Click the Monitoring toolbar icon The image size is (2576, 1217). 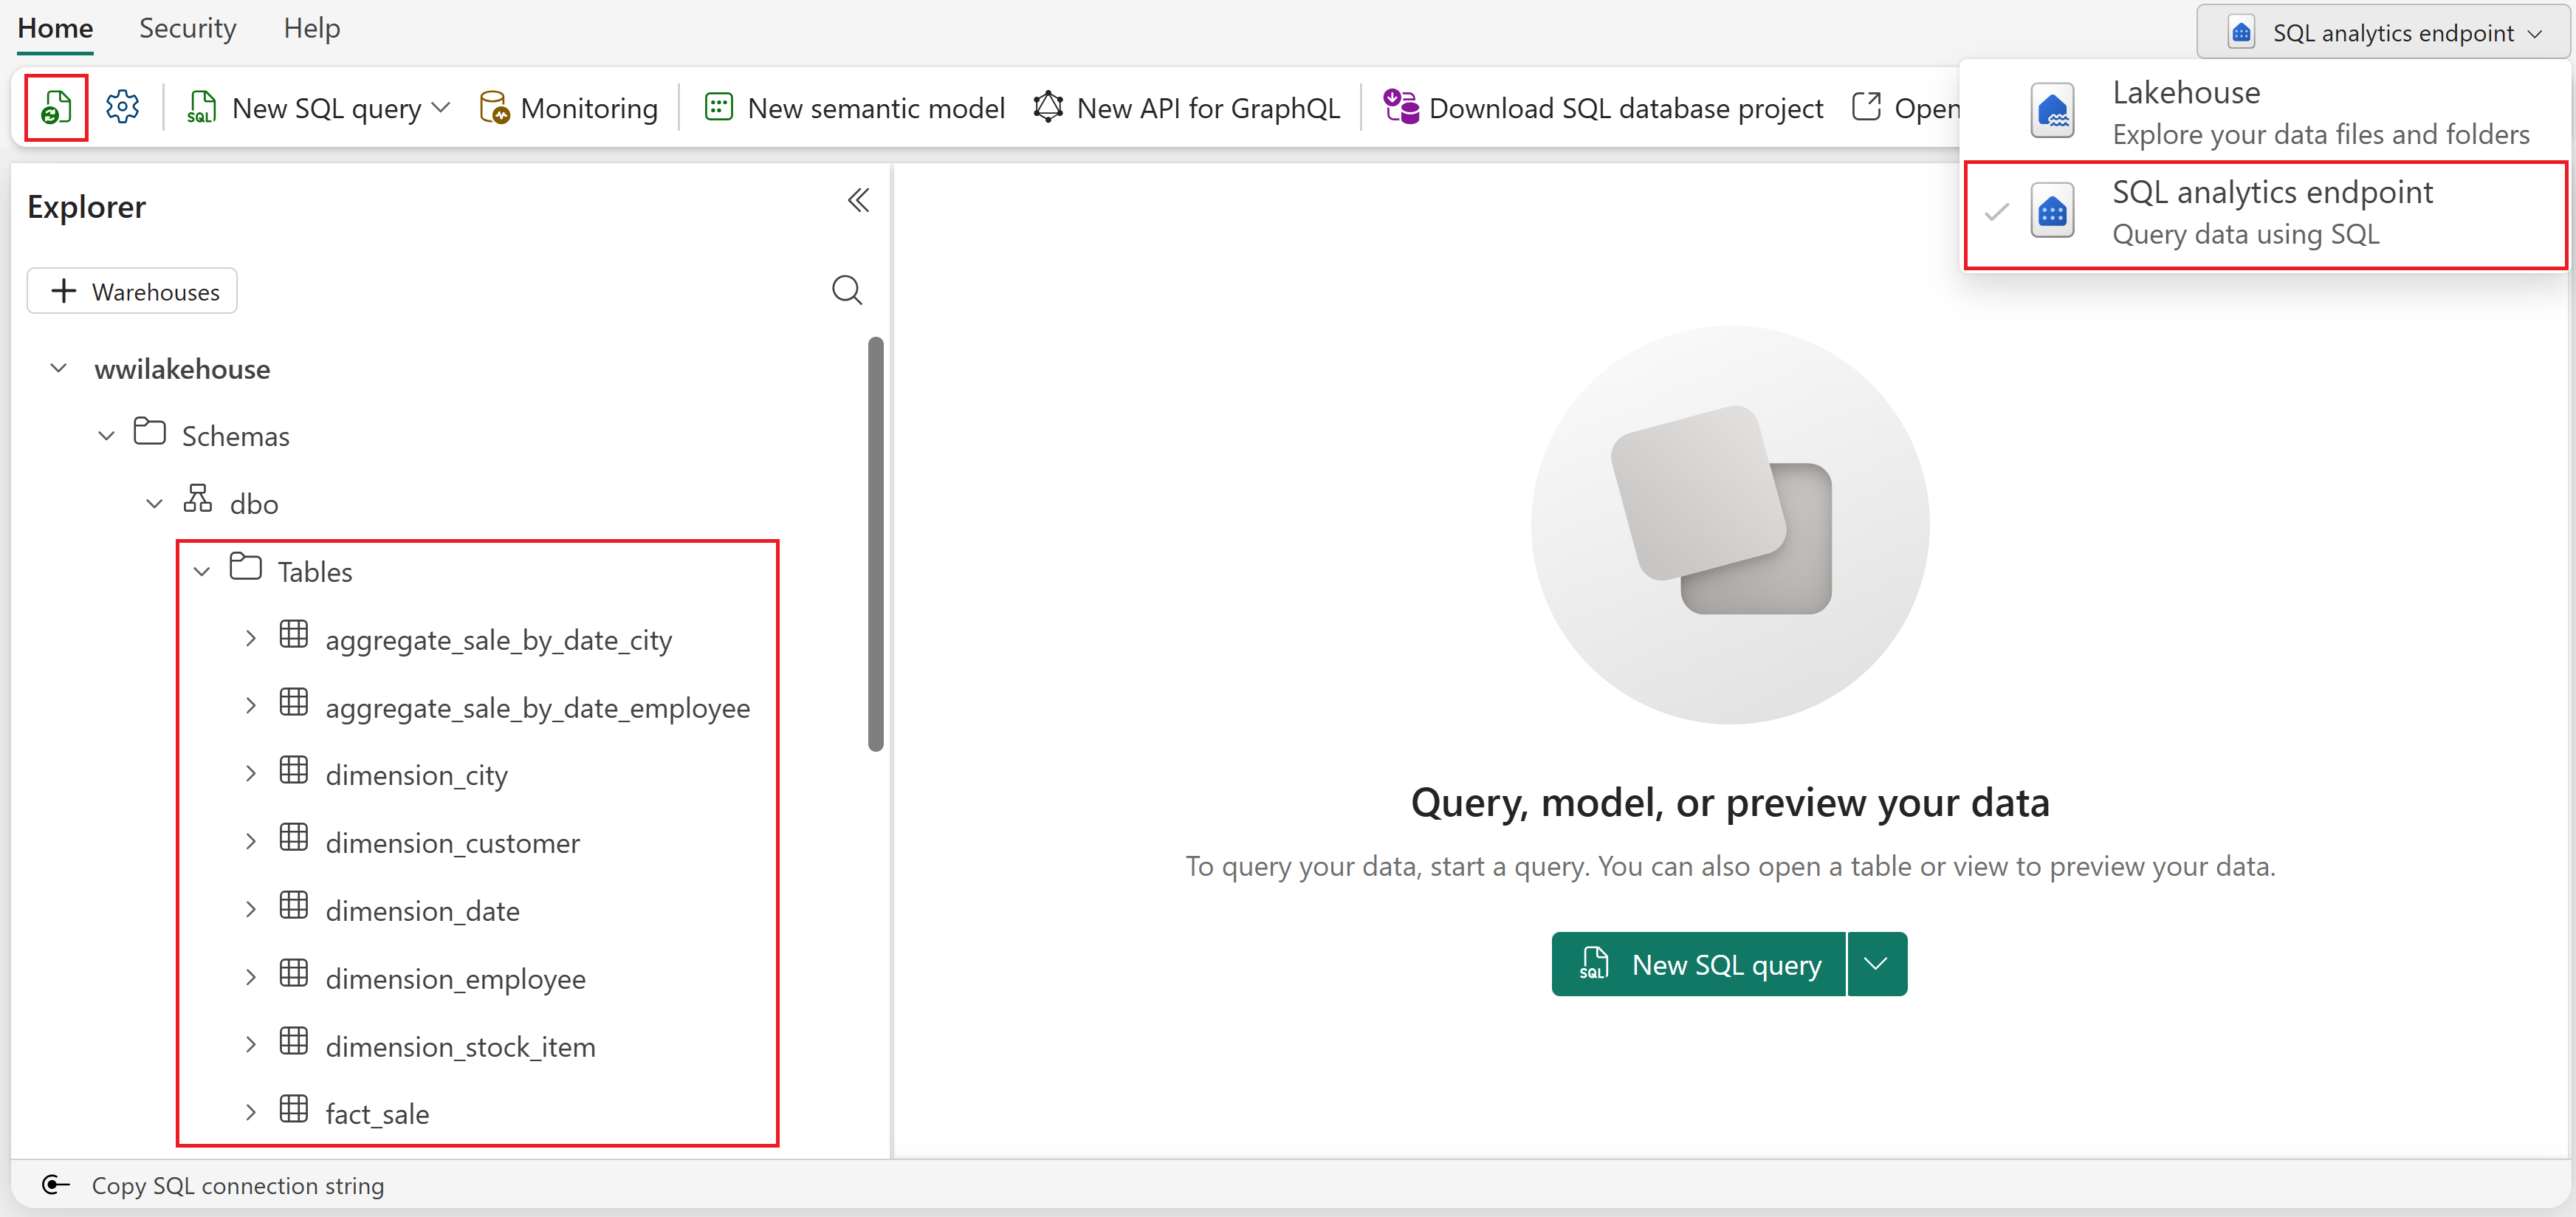[568, 108]
